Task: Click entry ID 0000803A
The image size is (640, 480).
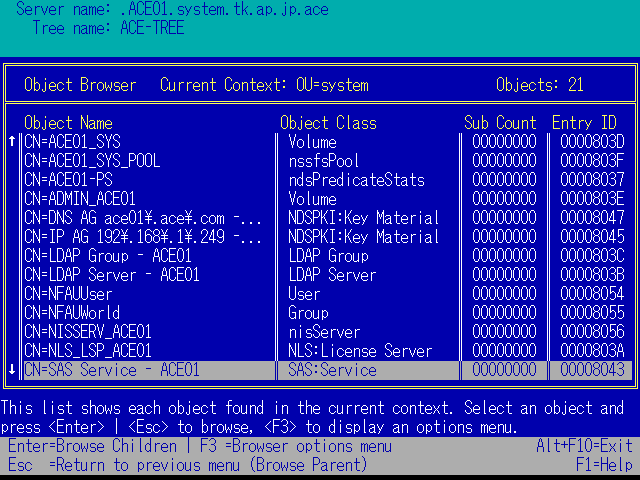Action: (x=592, y=351)
